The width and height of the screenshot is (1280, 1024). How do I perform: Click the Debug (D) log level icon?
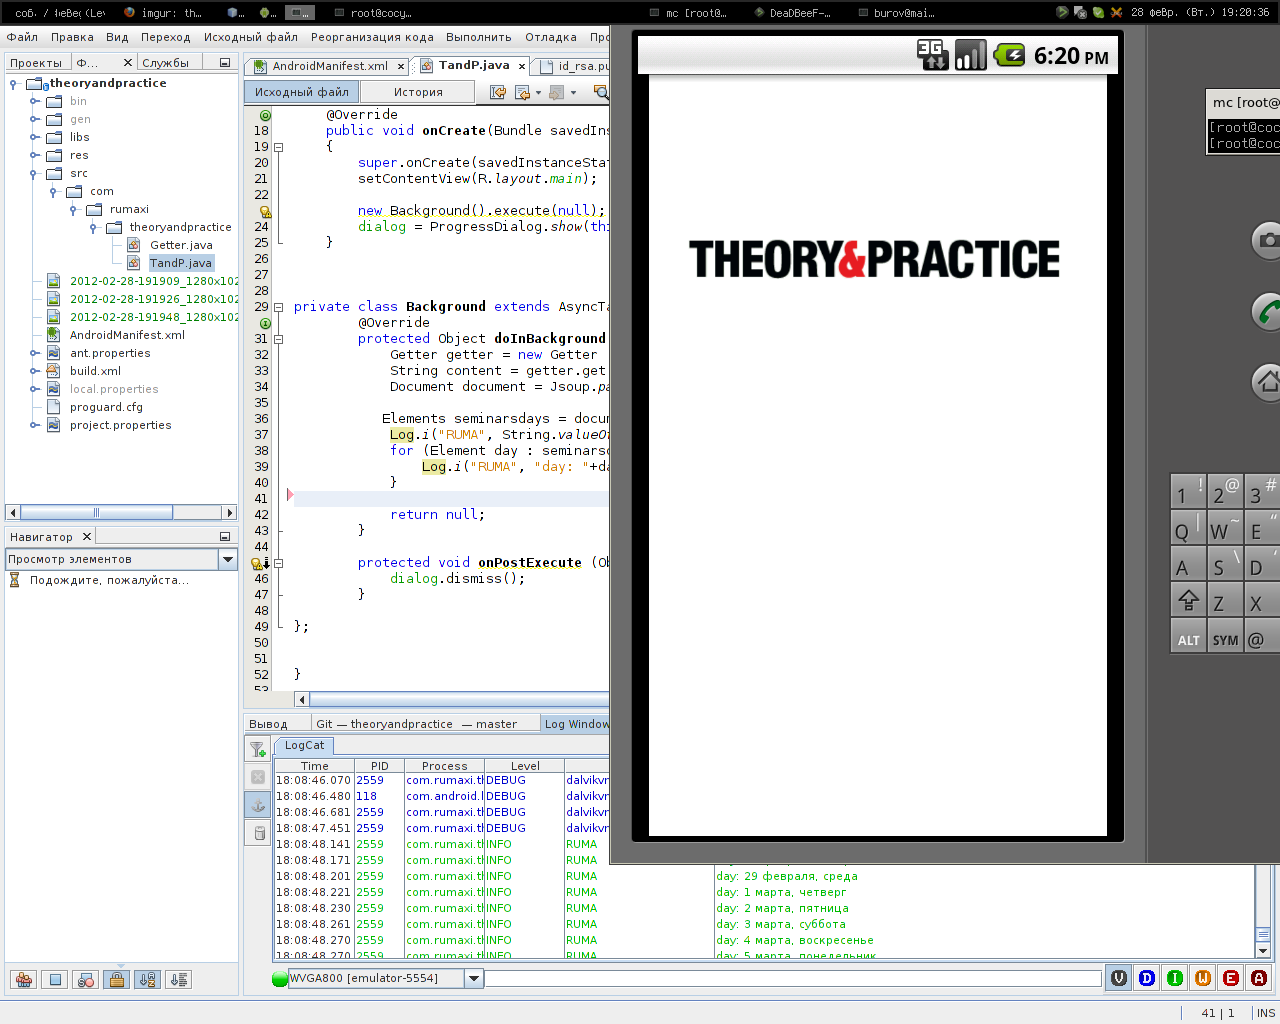1147,978
